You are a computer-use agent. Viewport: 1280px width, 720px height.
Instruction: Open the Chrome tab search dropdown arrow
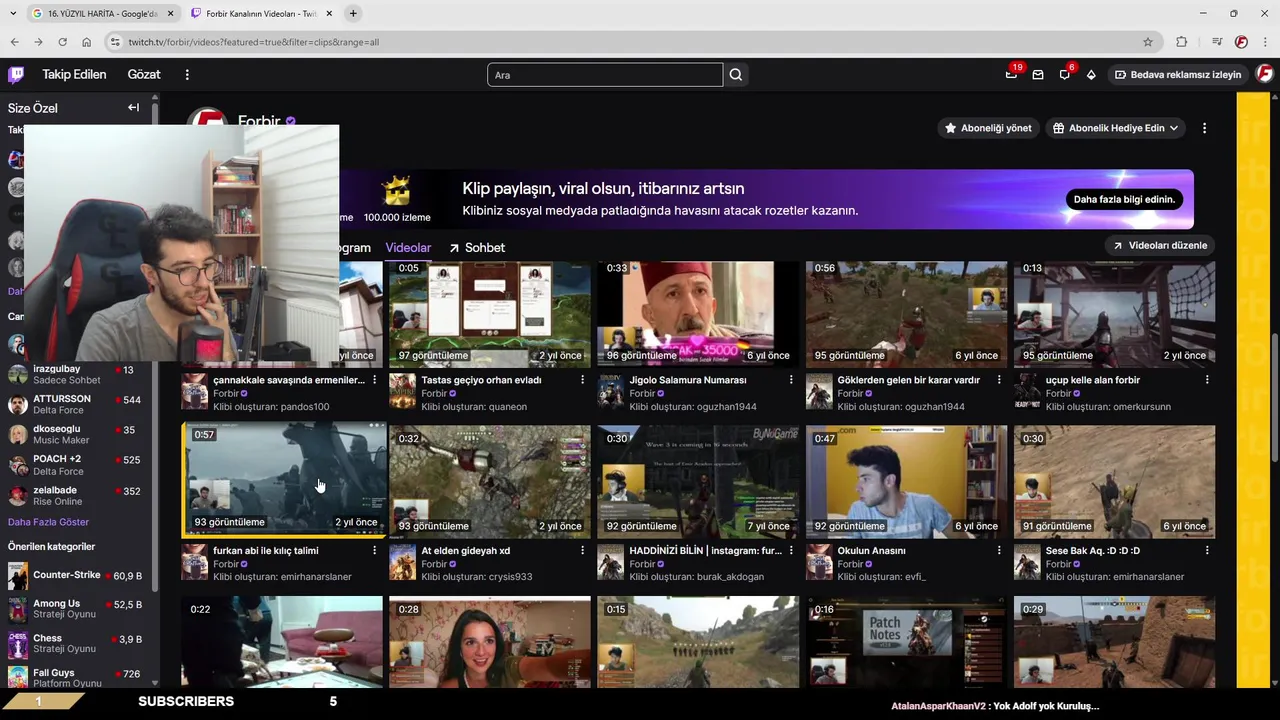(x=14, y=13)
